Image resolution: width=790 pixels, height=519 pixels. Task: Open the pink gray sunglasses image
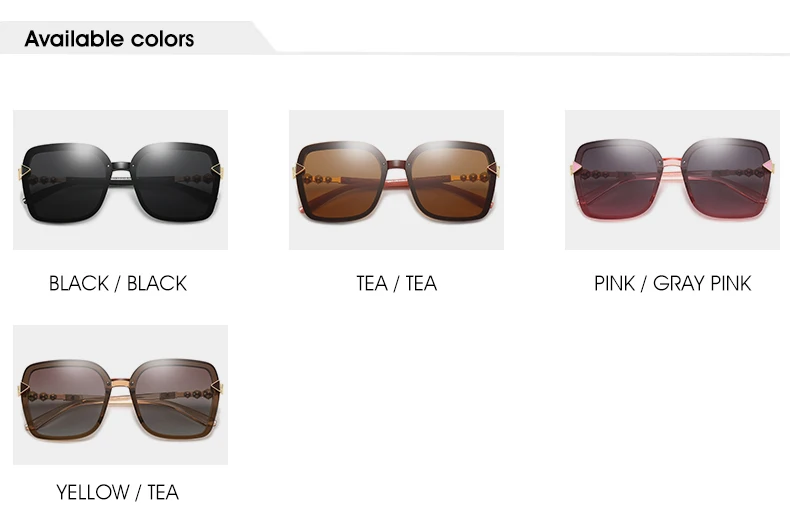point(672,180)
